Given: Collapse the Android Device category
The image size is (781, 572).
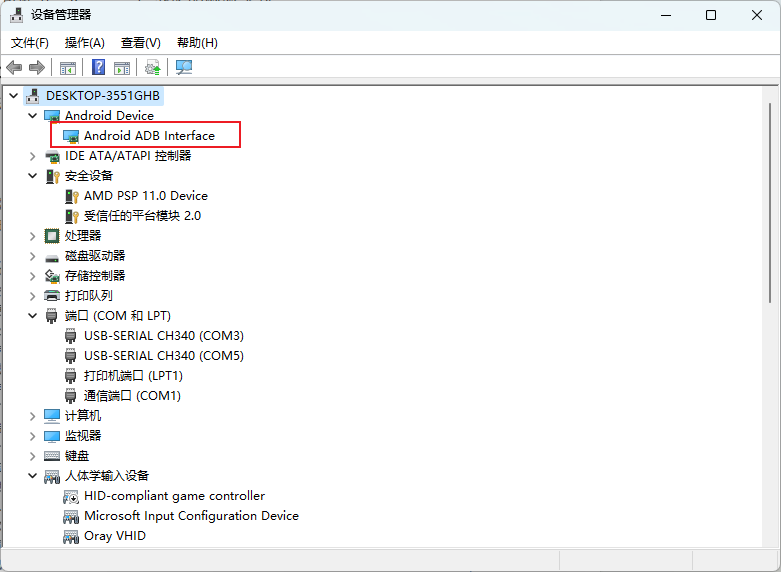Looking at the screenshot, I should 33,116.
